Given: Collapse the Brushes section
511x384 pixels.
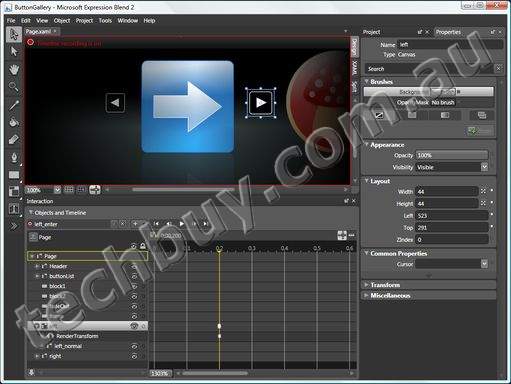Looking at the screenshot, I should pyautogui.click(x=366, y=81).
